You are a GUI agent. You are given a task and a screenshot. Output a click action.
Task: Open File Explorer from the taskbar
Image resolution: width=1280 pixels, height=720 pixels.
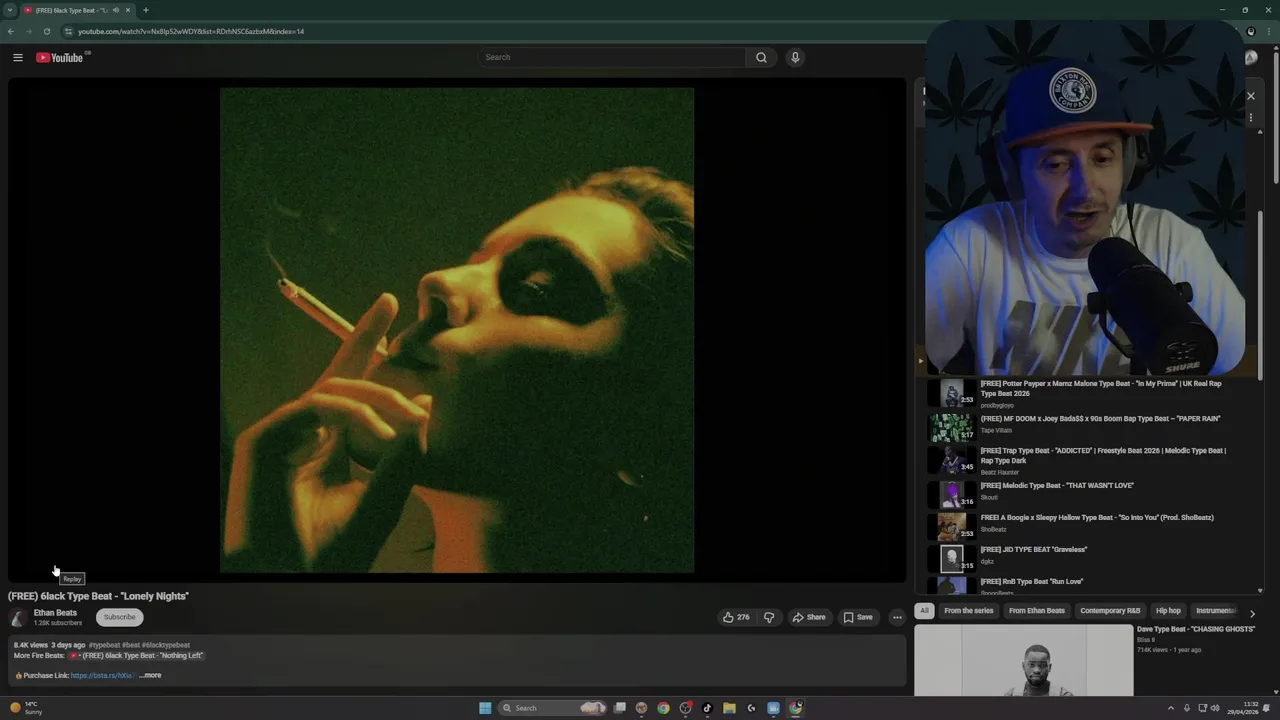tap(729, 708)
